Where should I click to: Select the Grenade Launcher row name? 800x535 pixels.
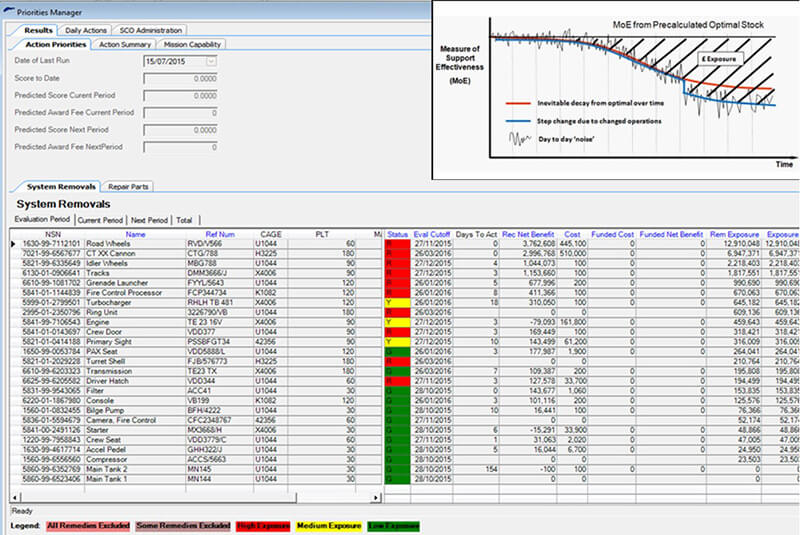coord(117,283)
